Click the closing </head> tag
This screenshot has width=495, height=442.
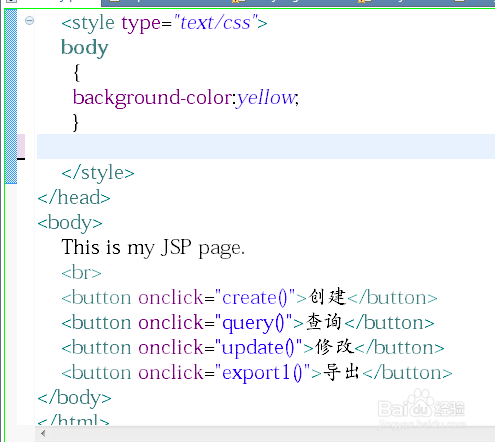(74, 198)
